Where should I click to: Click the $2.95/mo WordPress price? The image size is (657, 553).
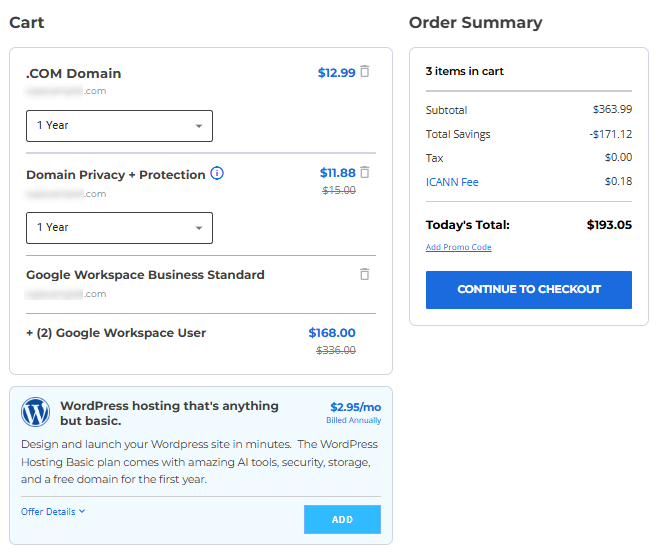pyautogui.click(x=356, y=407)
